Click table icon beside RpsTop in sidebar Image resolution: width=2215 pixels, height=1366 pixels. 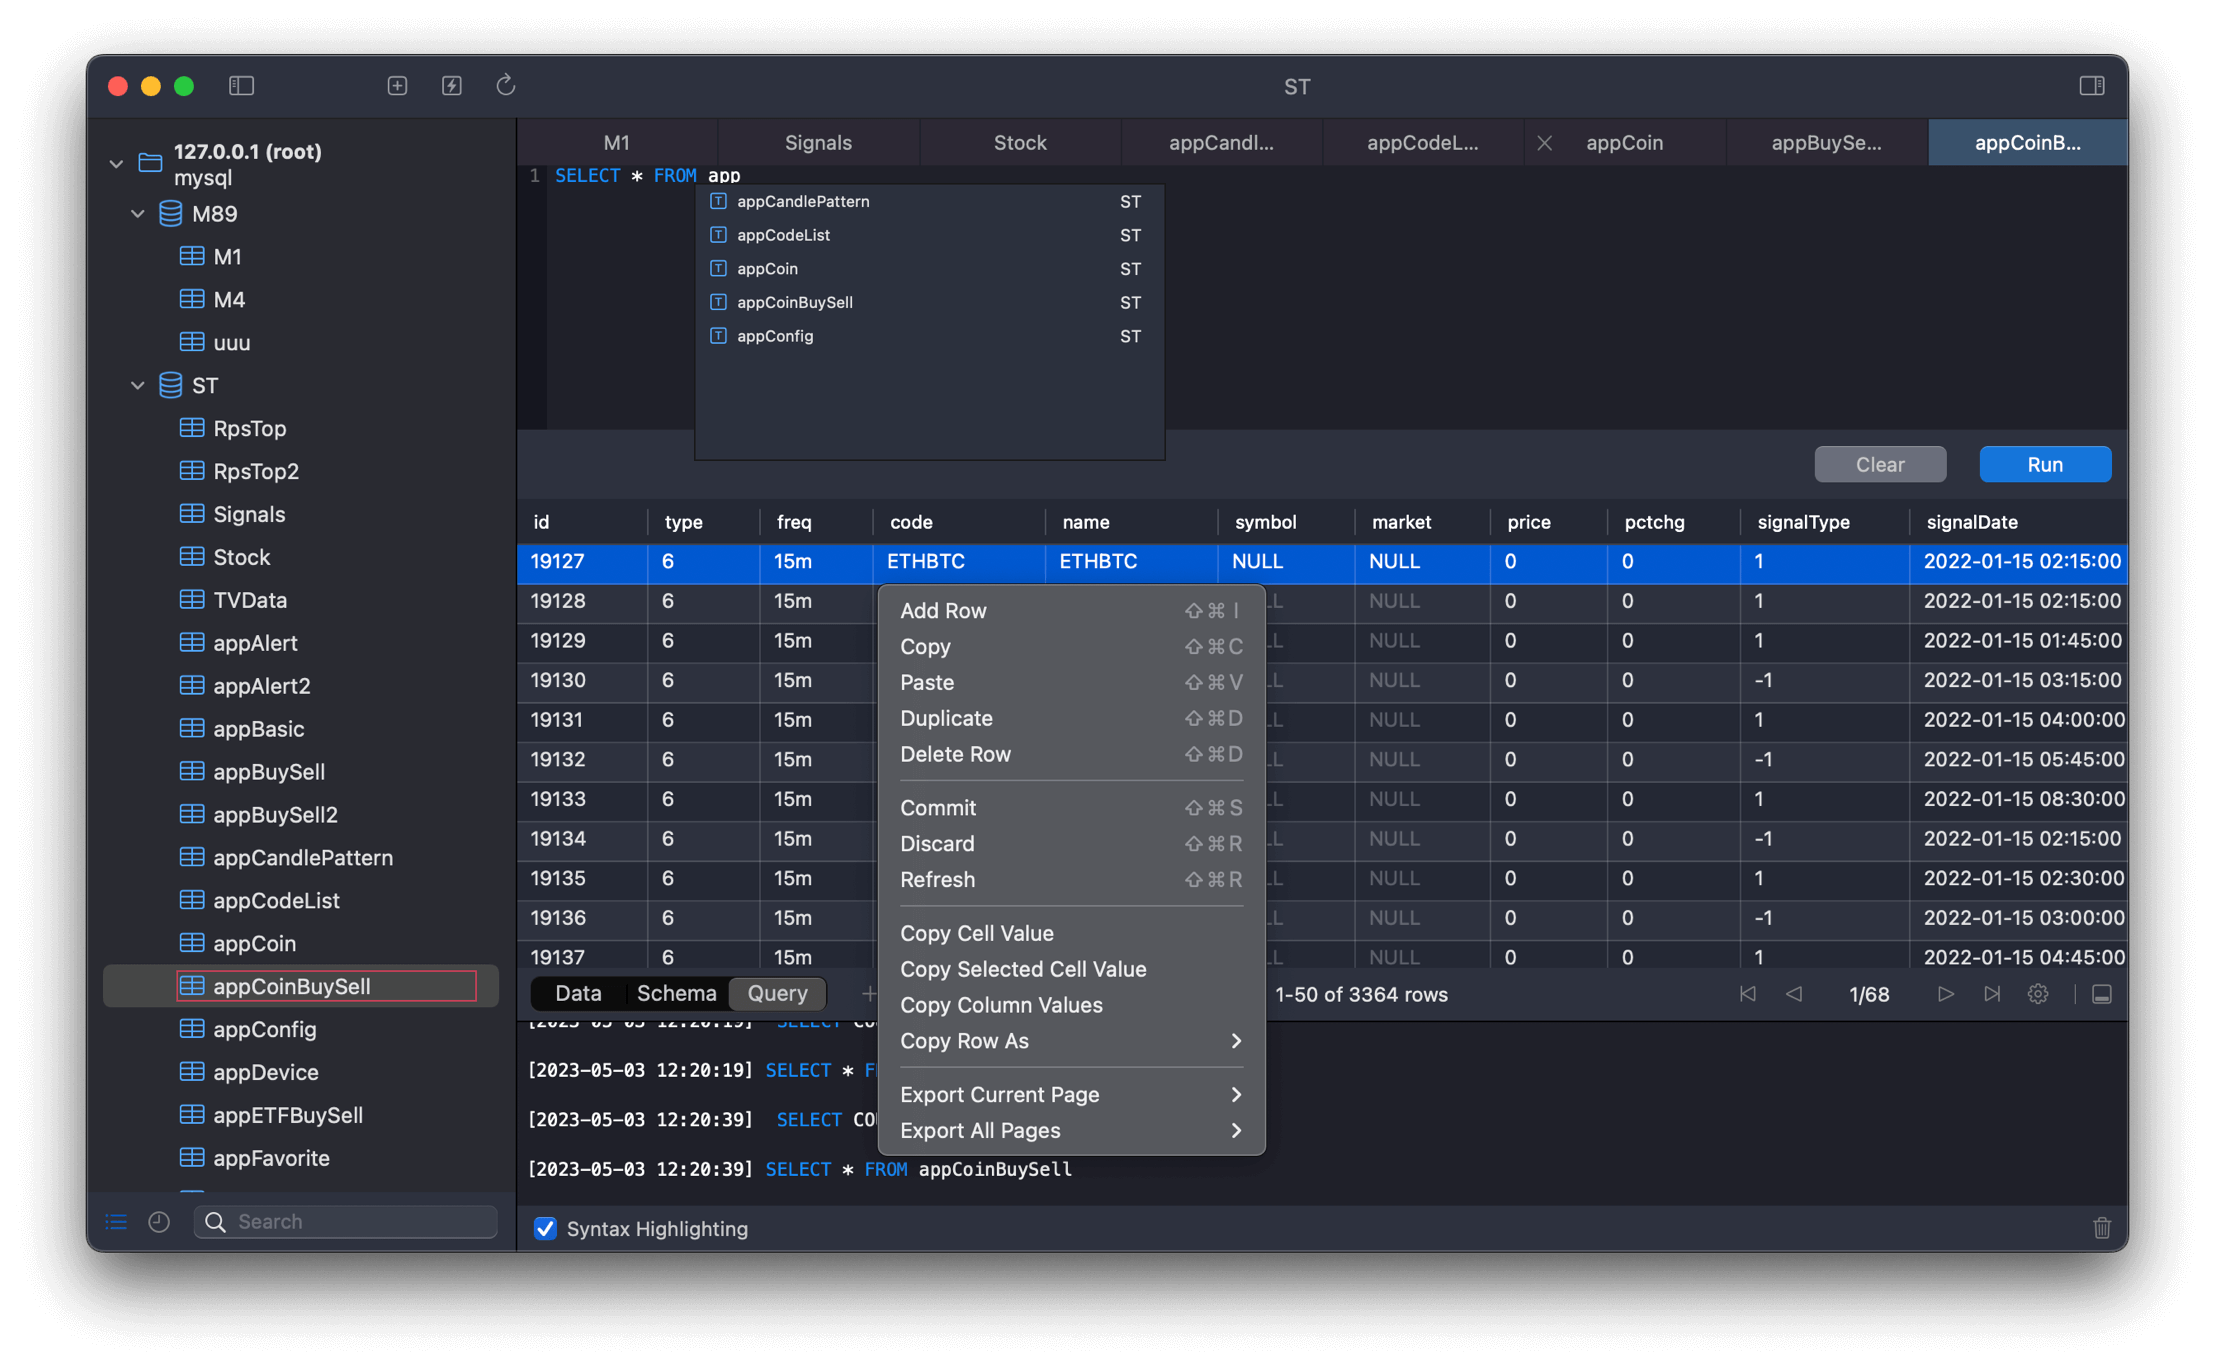(x=192, y=428)
